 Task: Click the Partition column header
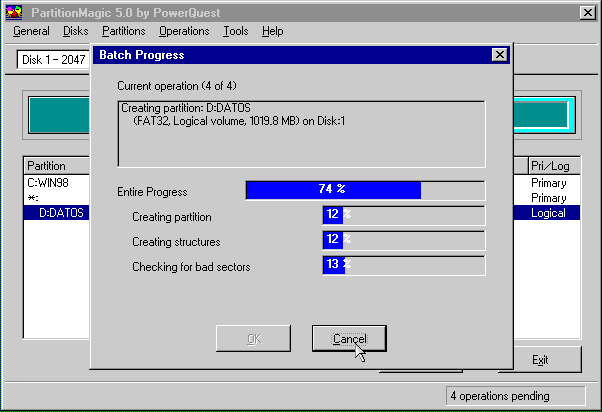tap(57, 166)
